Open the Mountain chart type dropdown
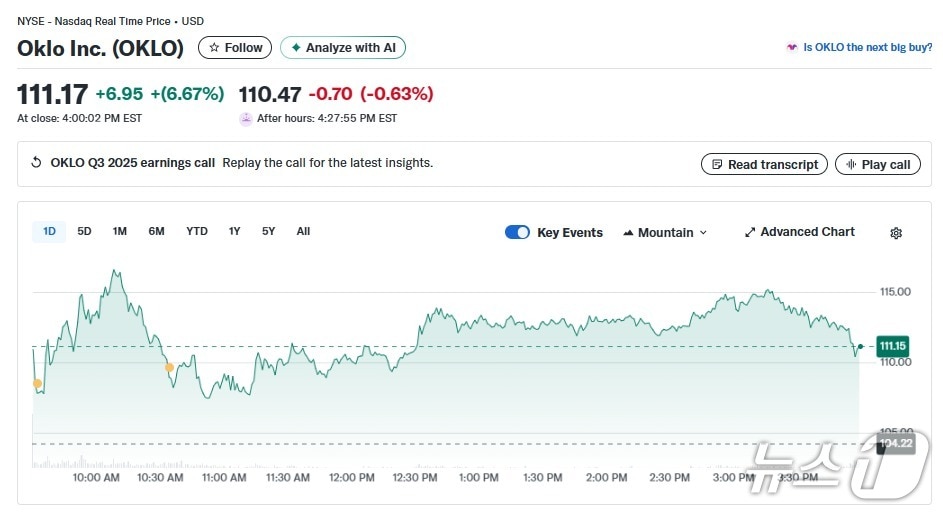This screenshot has height=513, width=943. point(665,232)
